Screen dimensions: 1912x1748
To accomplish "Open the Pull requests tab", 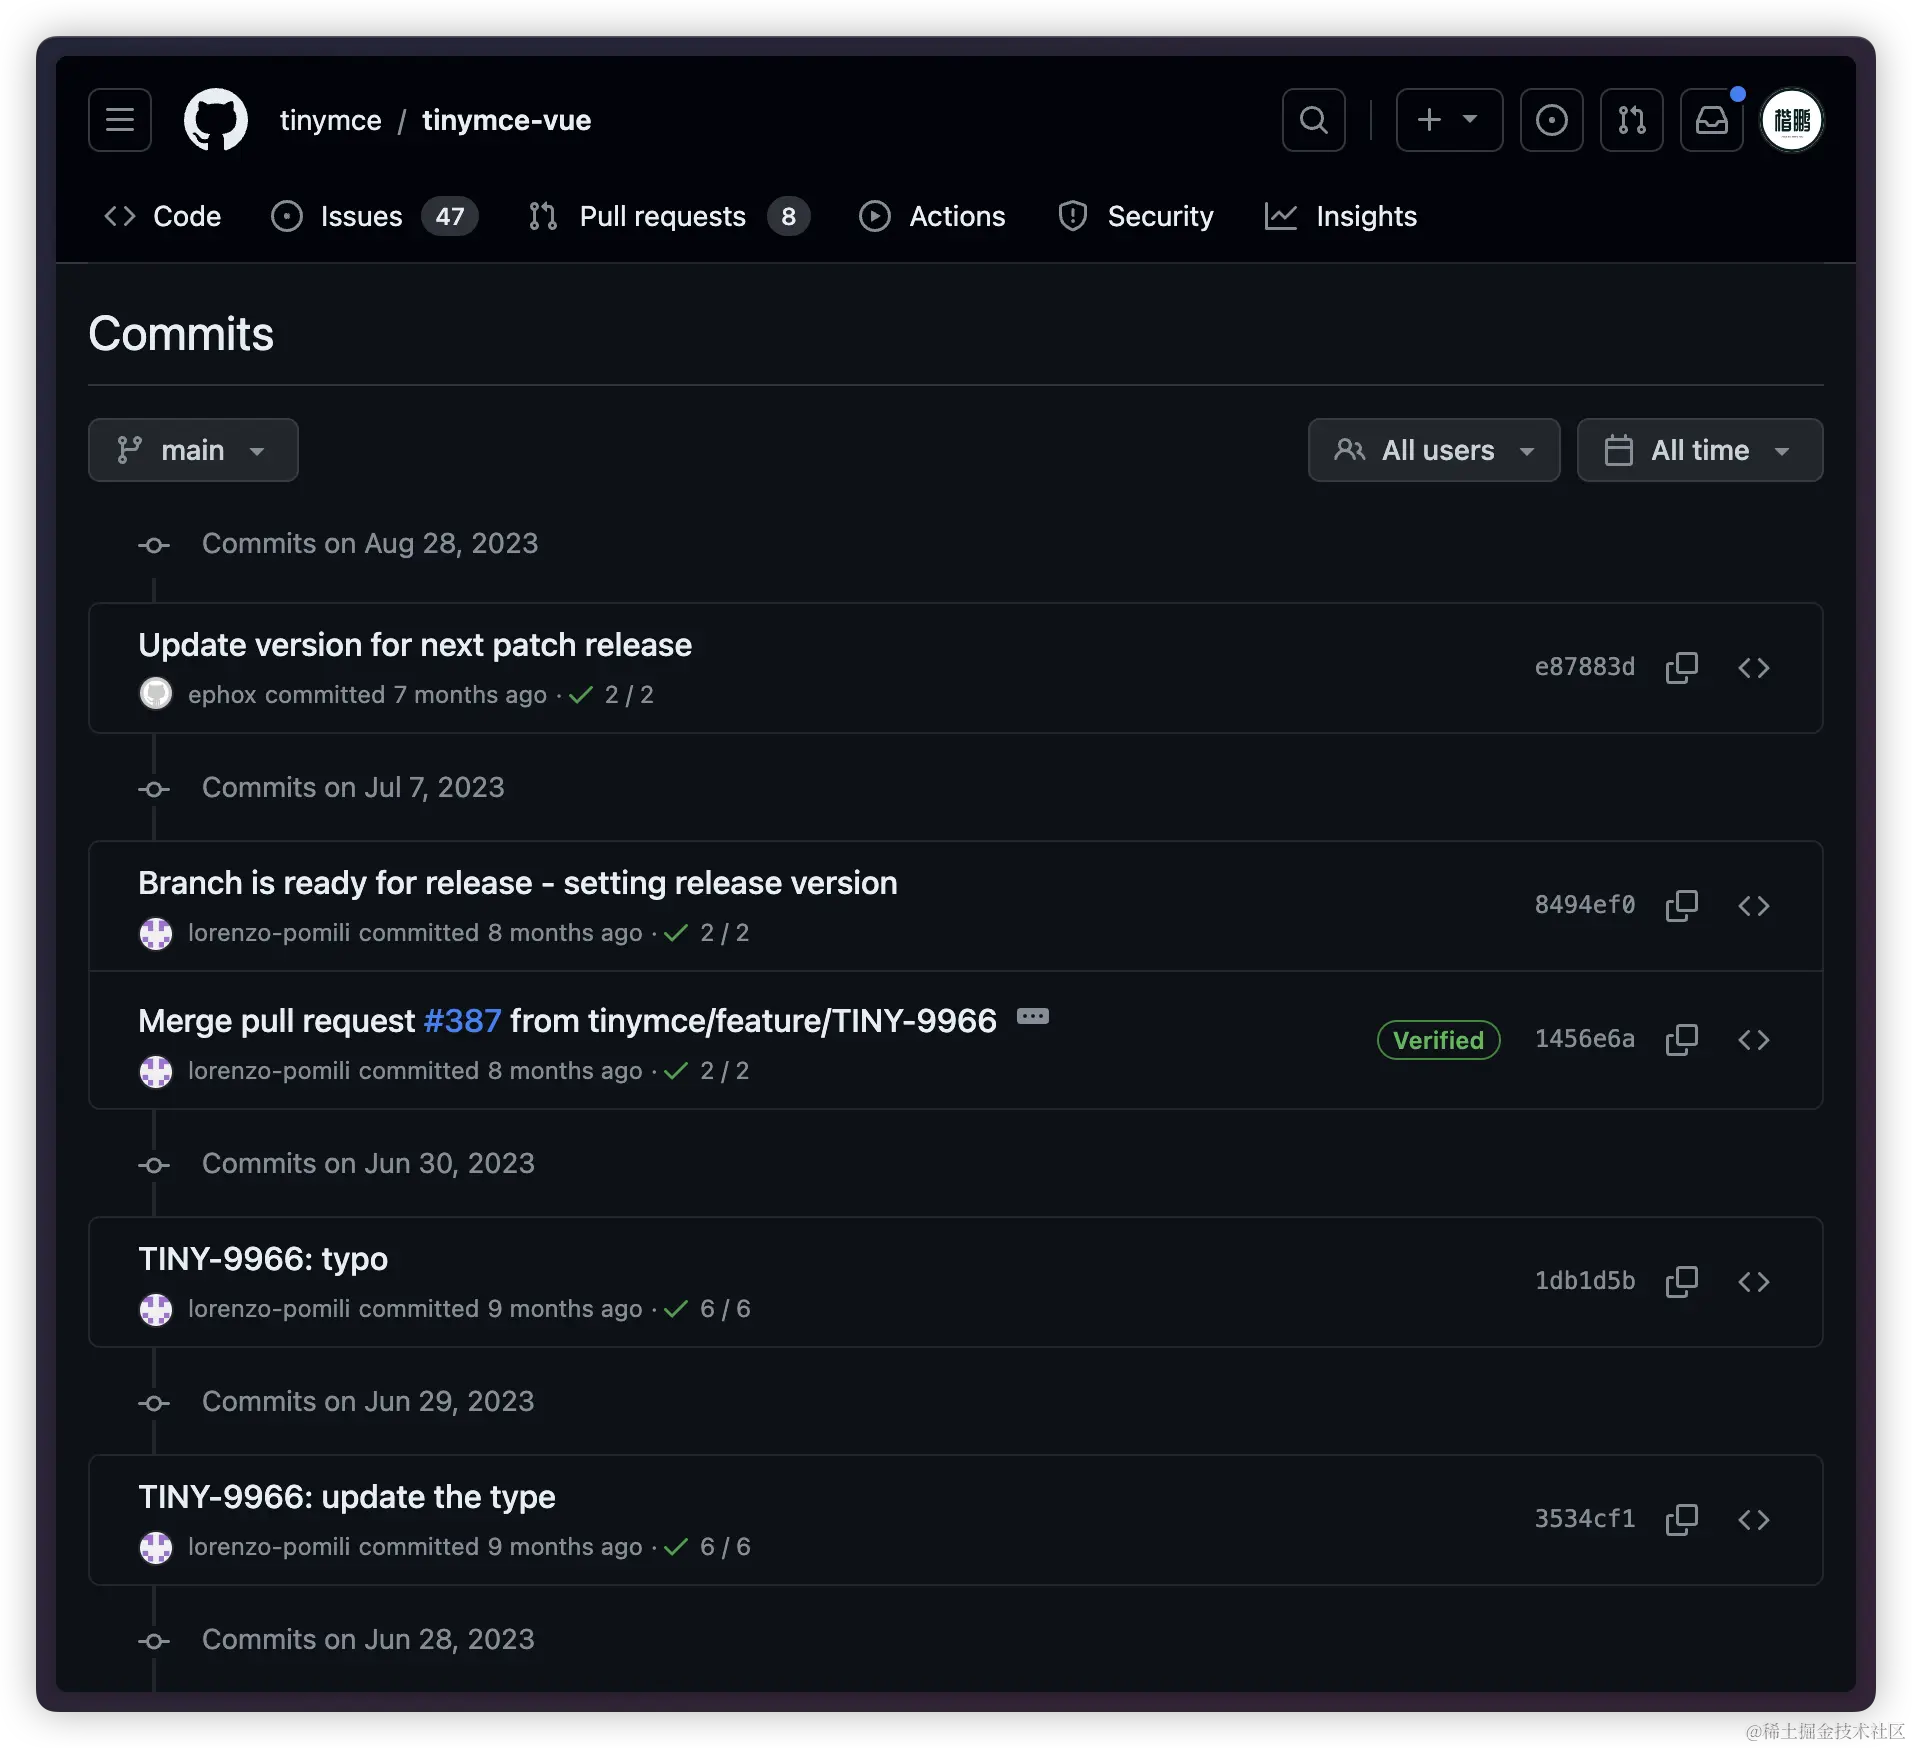I will click(x=668, y=216).
